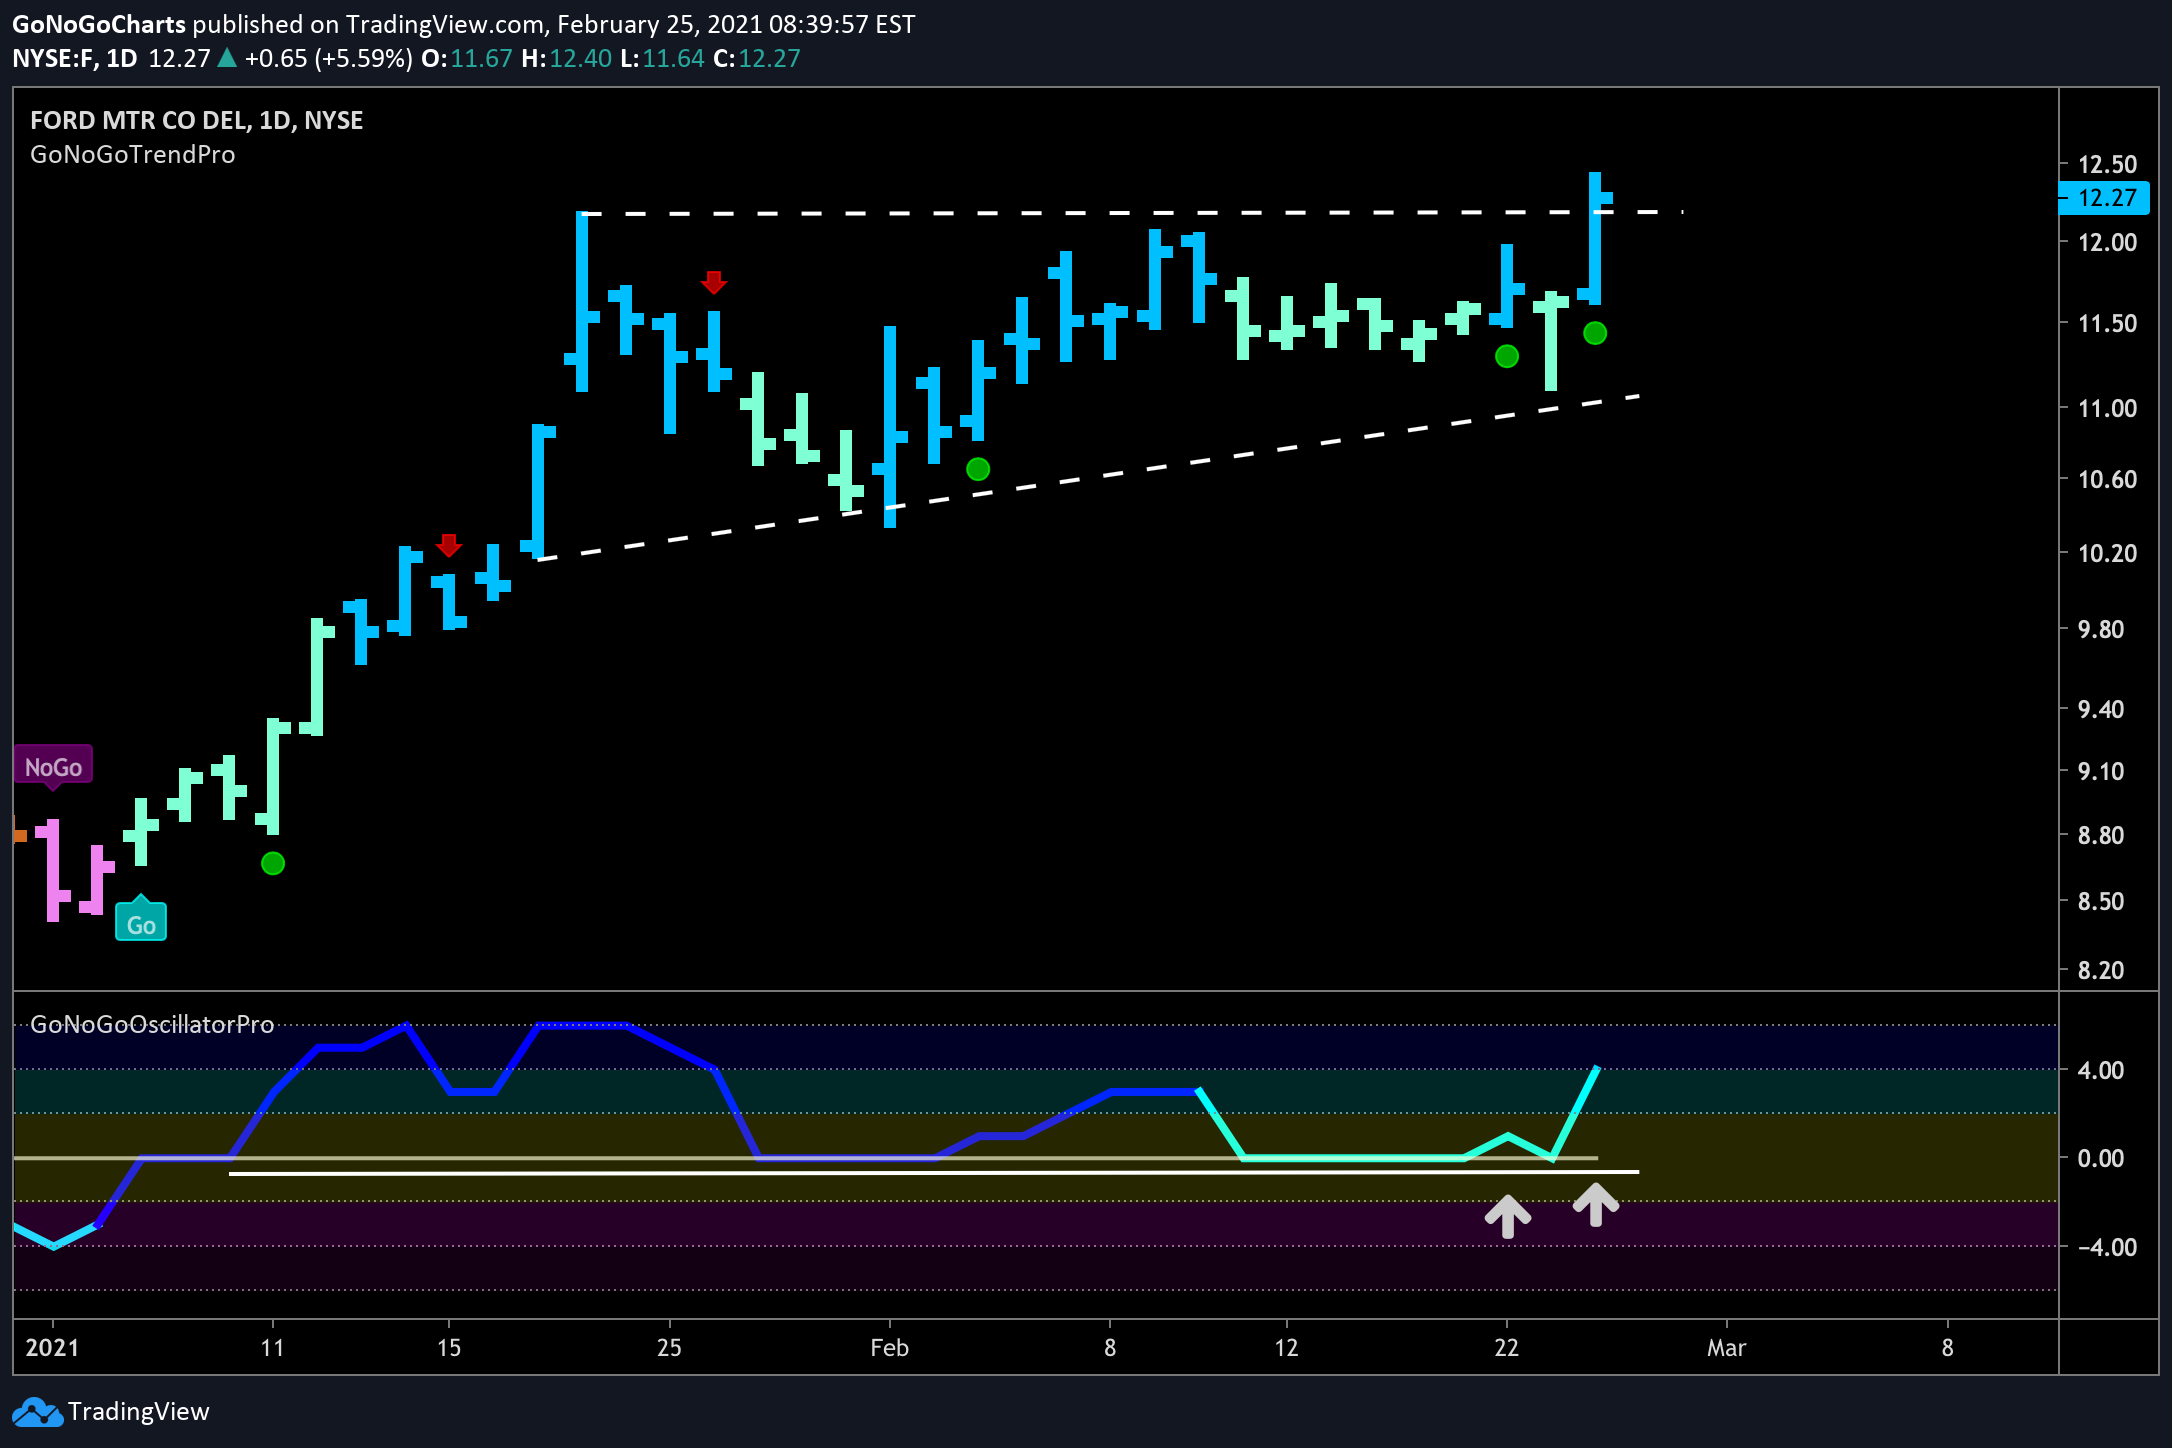Click the high value 12.40
Image resolution: width=2172 pixels, height=1448 pixels.
580,58
